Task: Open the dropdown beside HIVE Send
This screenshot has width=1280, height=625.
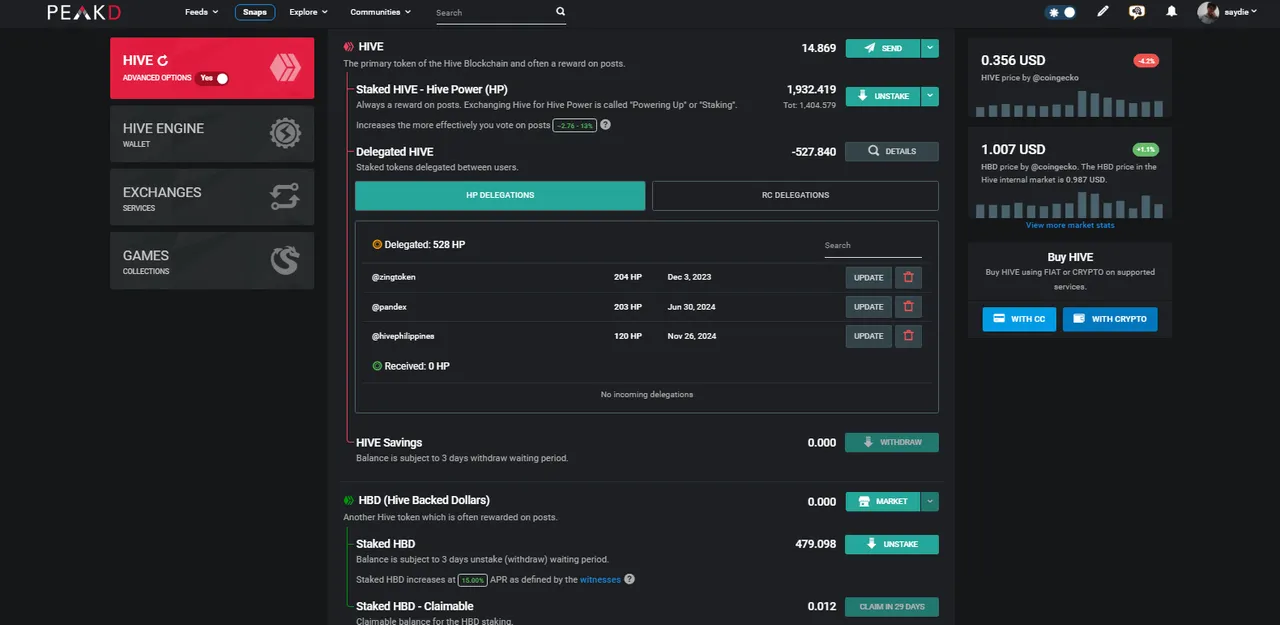Action: tap(930, 48)
